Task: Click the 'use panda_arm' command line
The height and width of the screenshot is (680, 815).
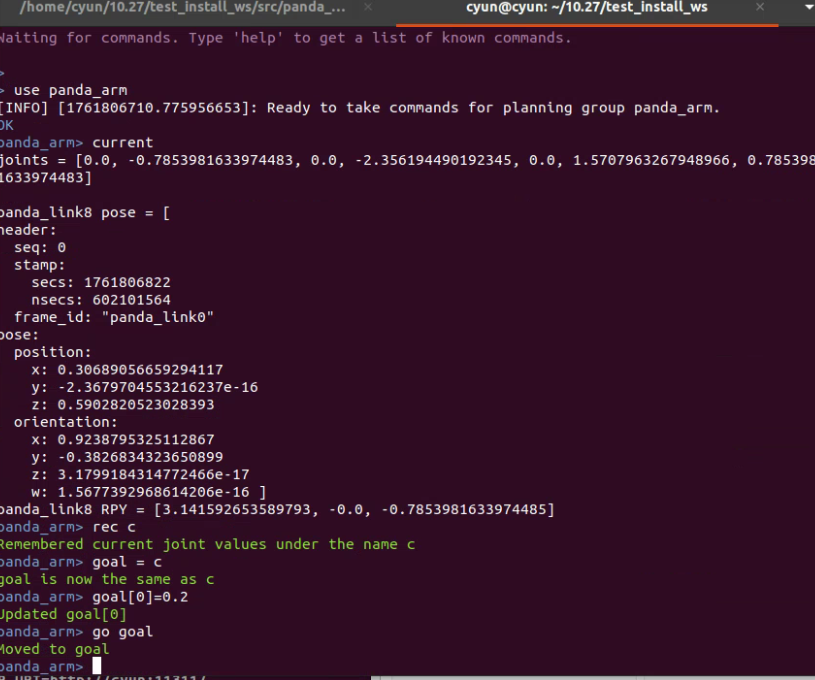Action: pos(70,90)
